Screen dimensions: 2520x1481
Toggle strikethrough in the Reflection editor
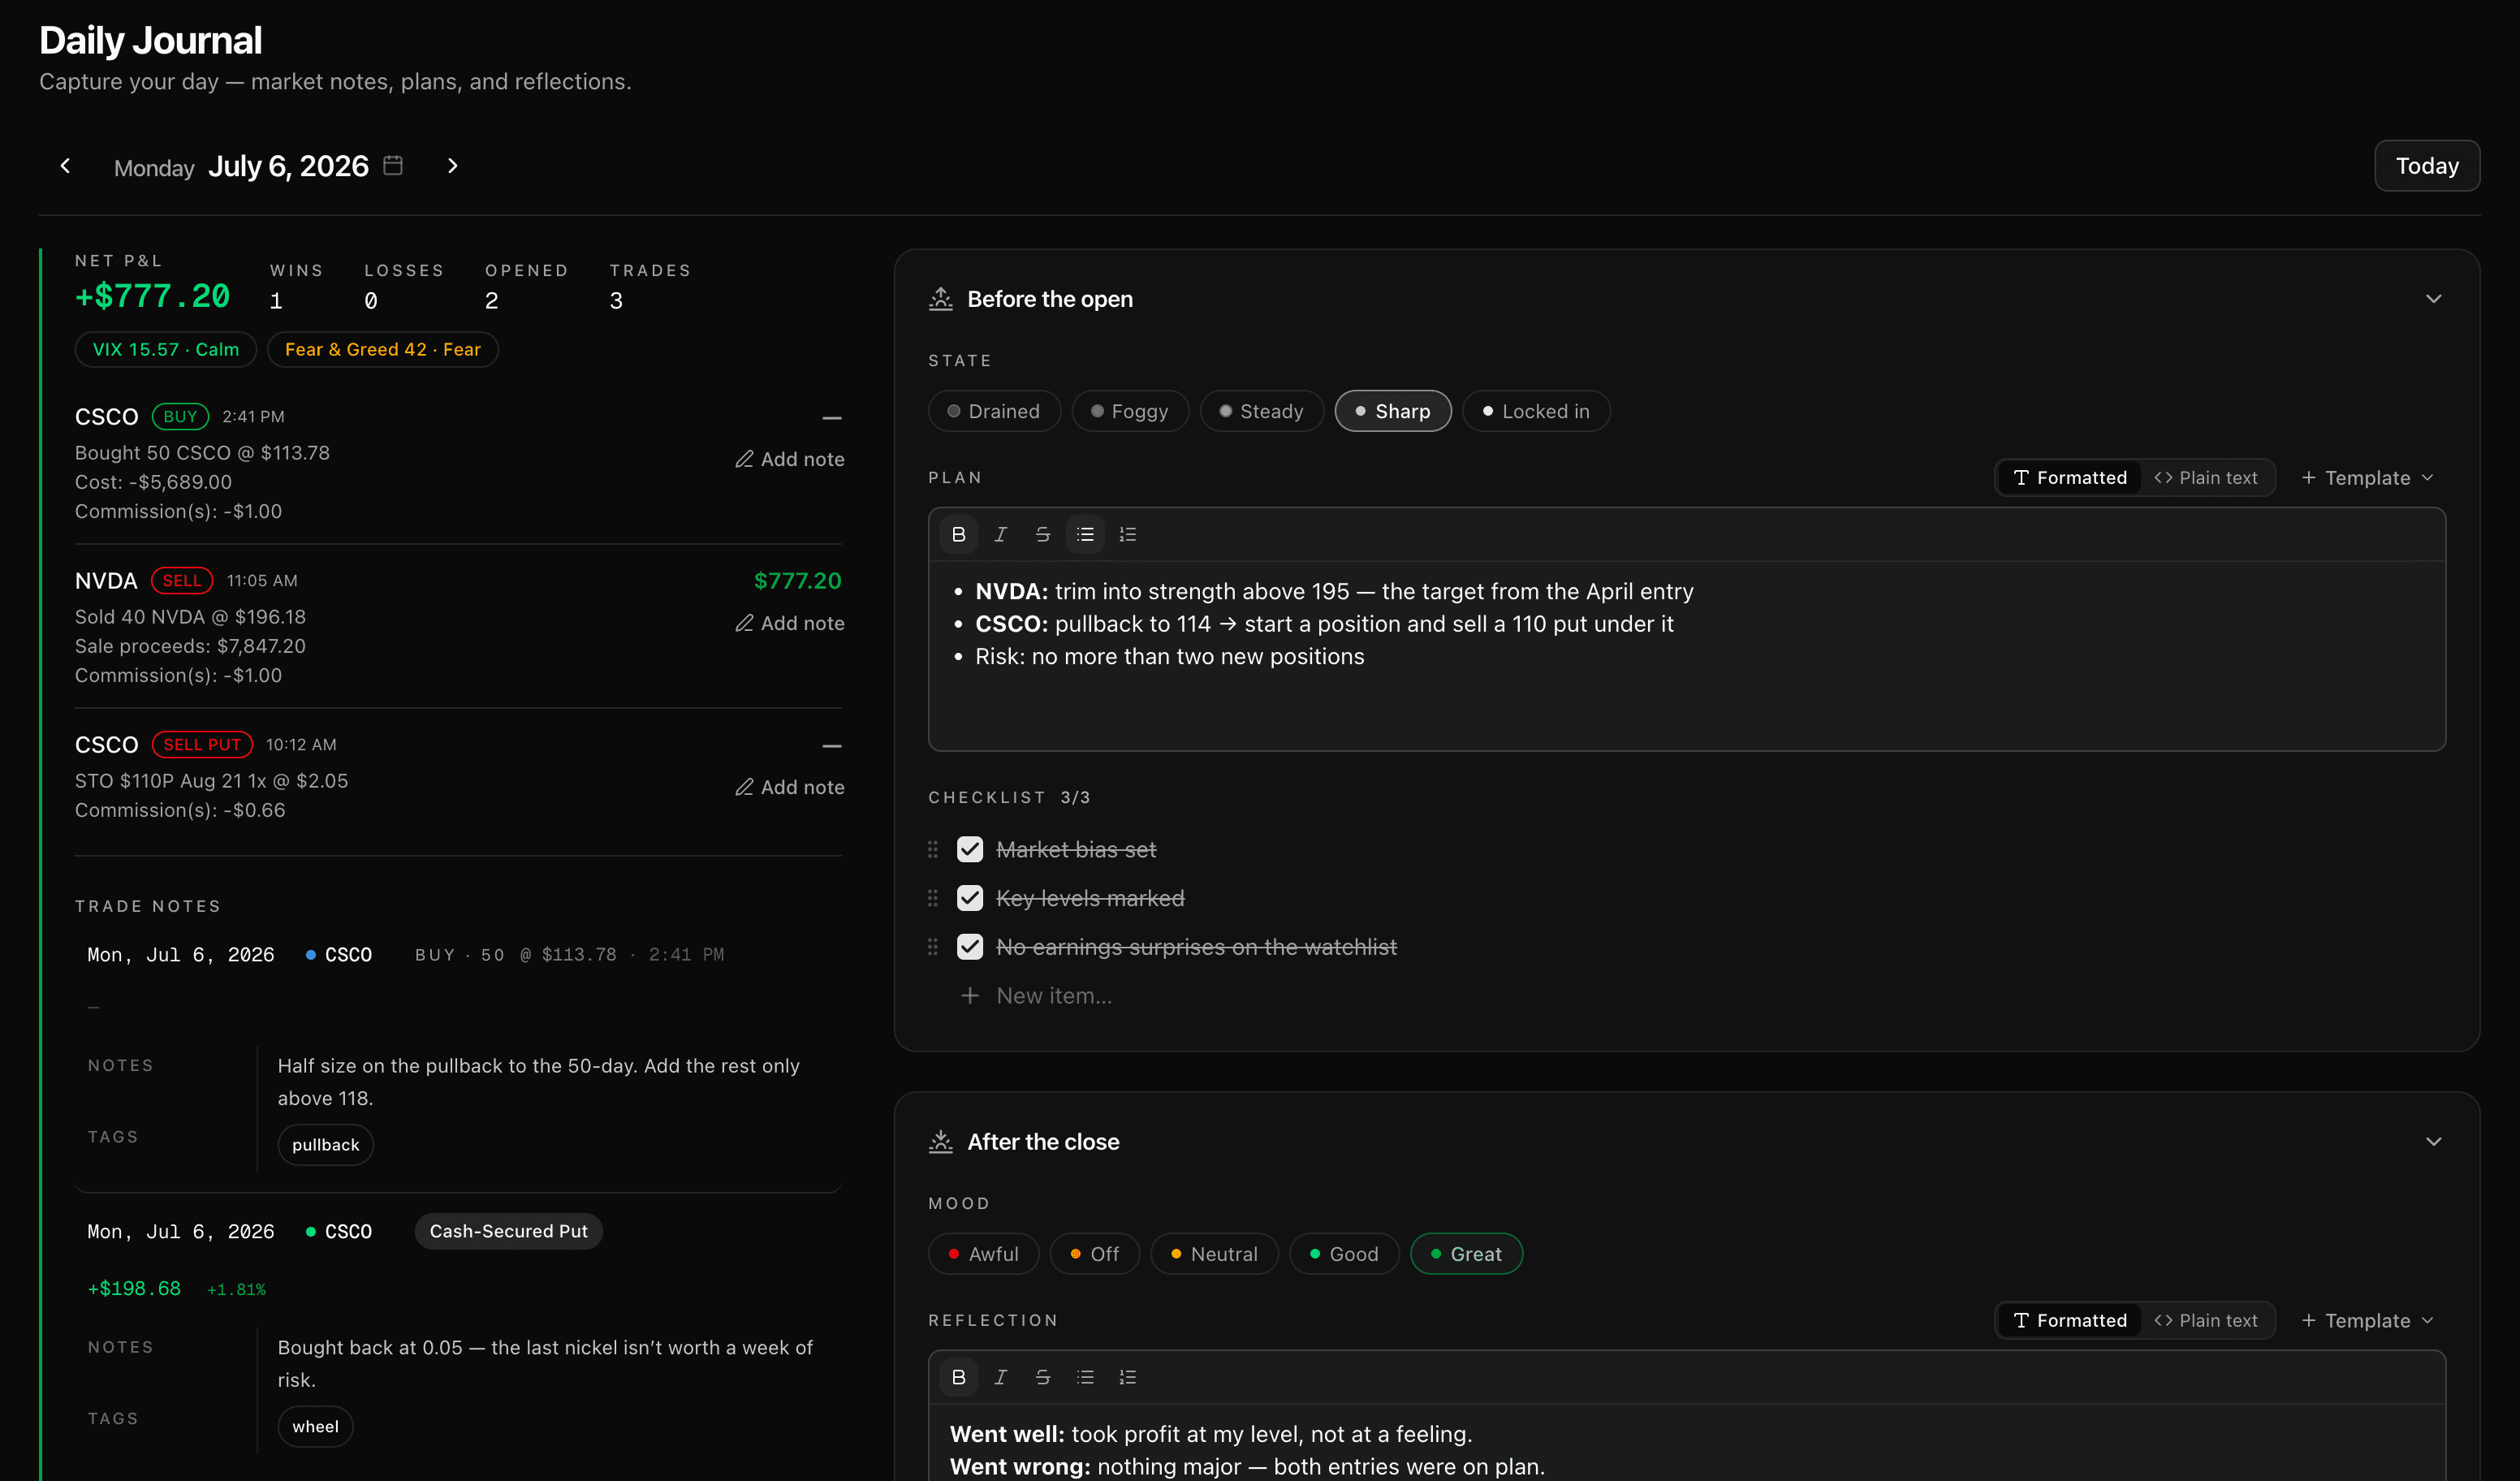tap(1043, 1378)
